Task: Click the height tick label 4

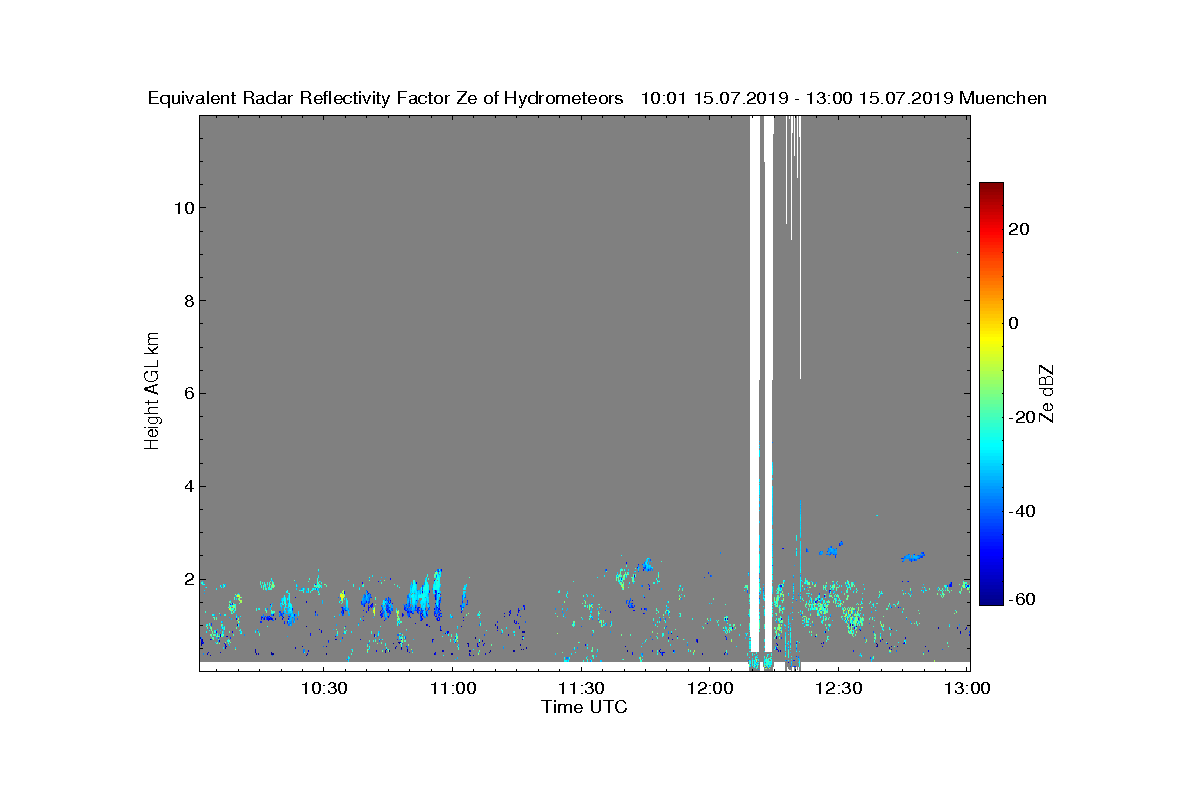Action: 187,487
